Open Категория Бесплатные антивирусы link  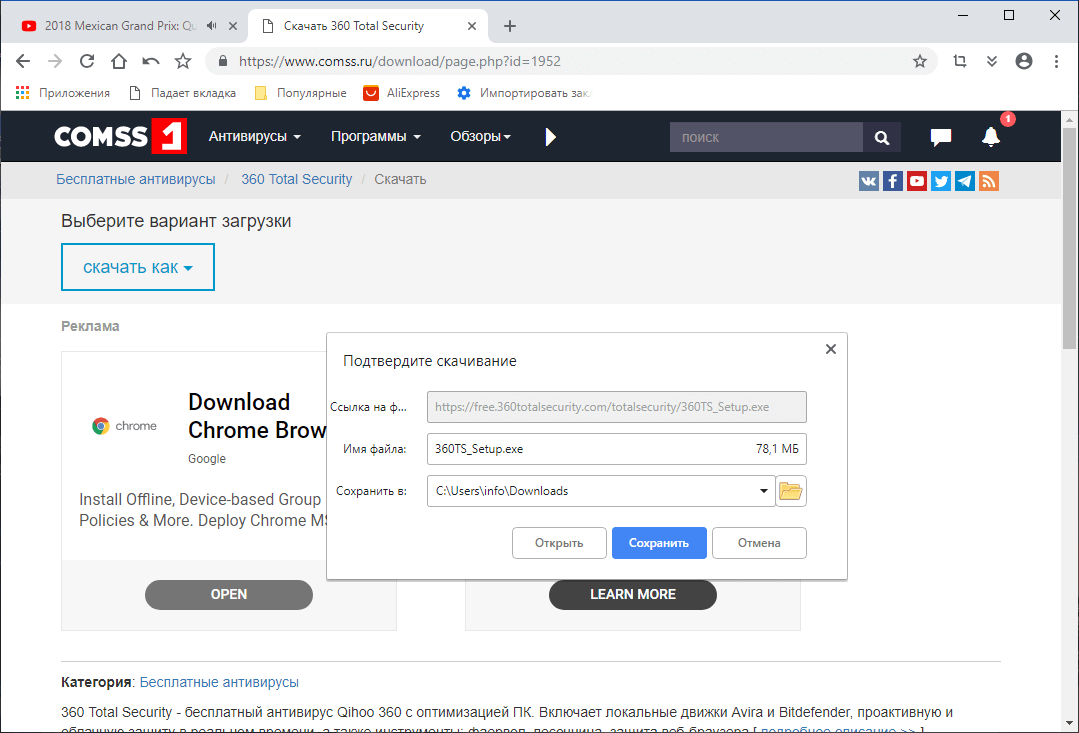(219, 682)
